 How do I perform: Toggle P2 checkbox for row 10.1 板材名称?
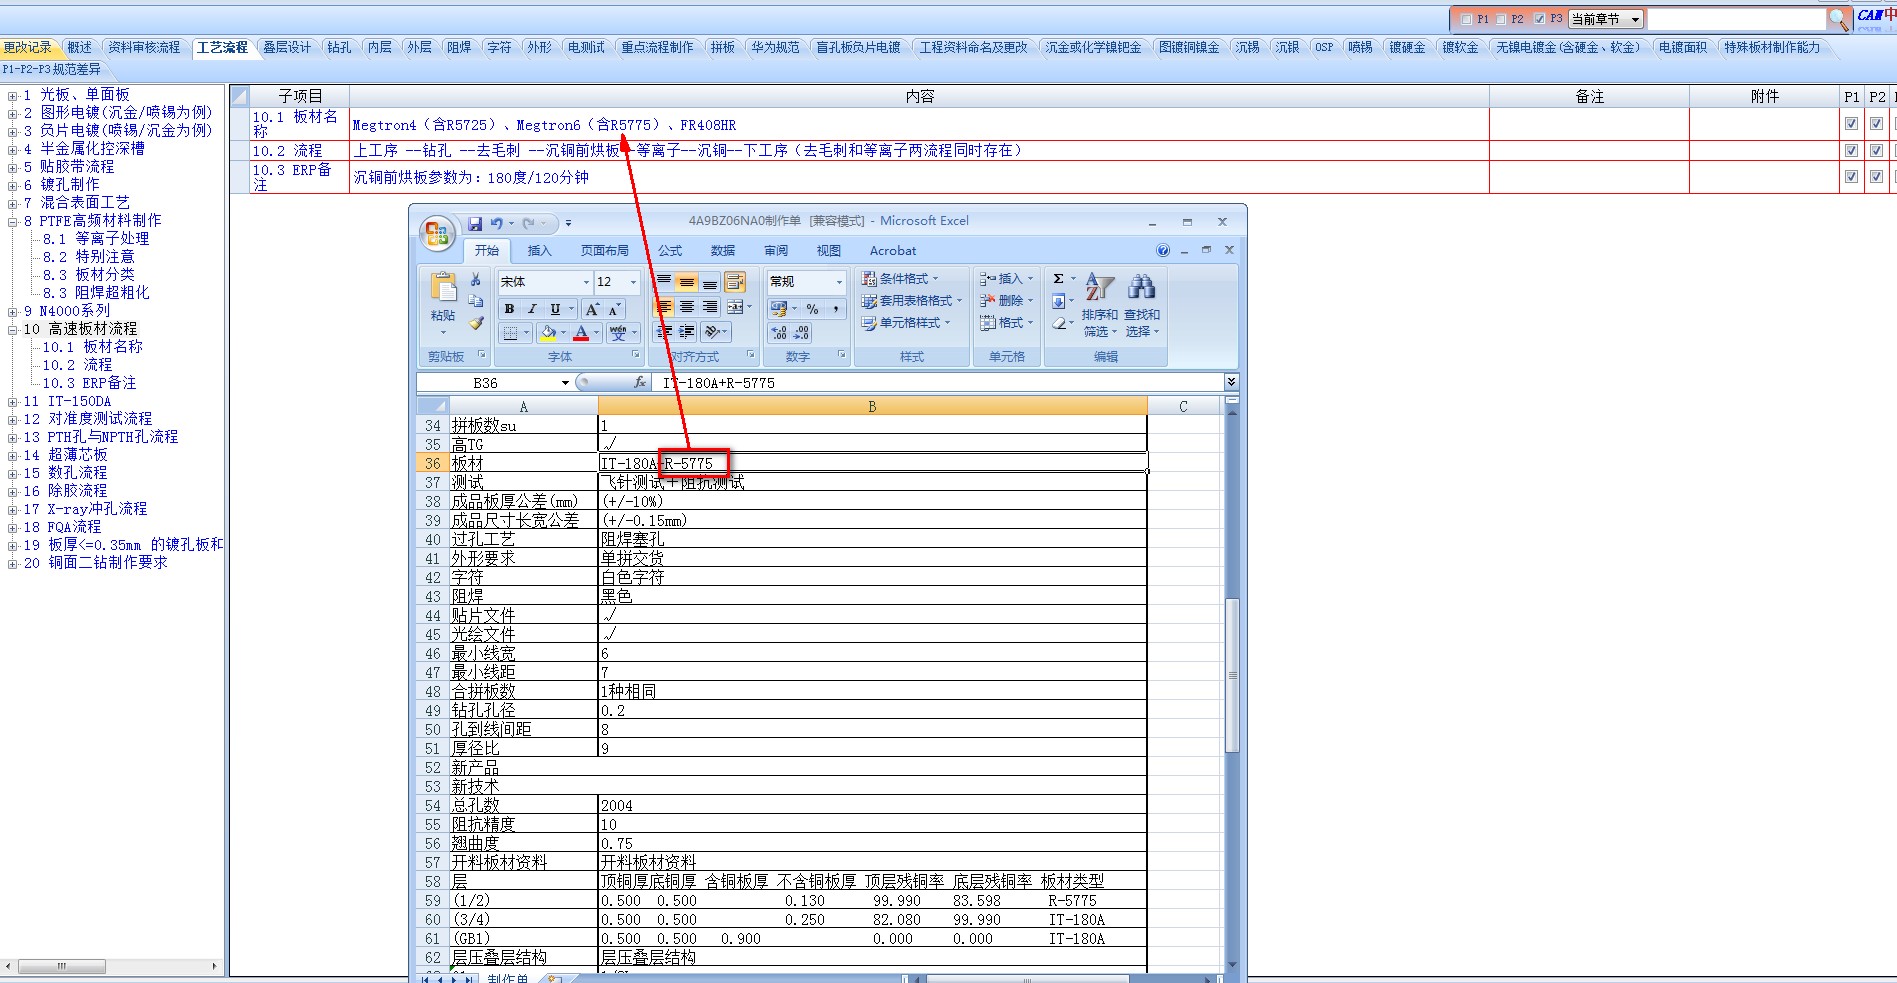[1876, 124]
